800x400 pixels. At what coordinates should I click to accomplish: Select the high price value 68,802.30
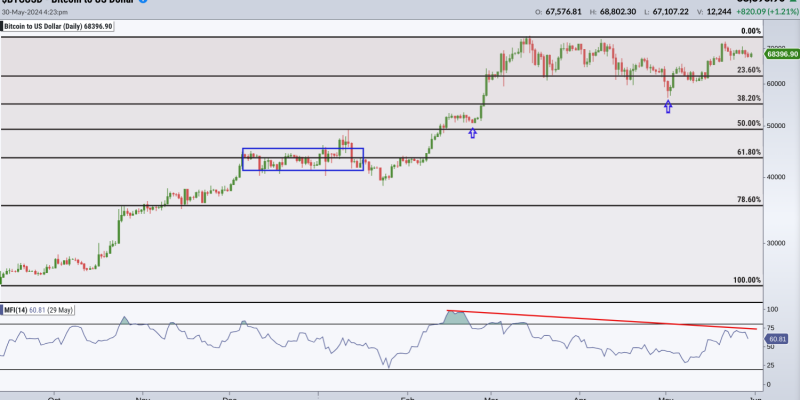[617, 11]
